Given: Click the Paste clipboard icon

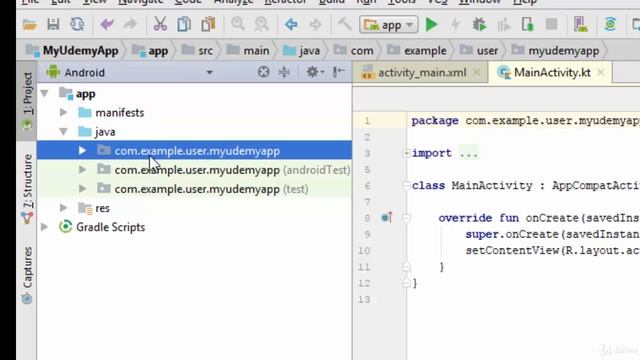Looking at the screenshot, I should pyautogui.click(x=208, y=24).
